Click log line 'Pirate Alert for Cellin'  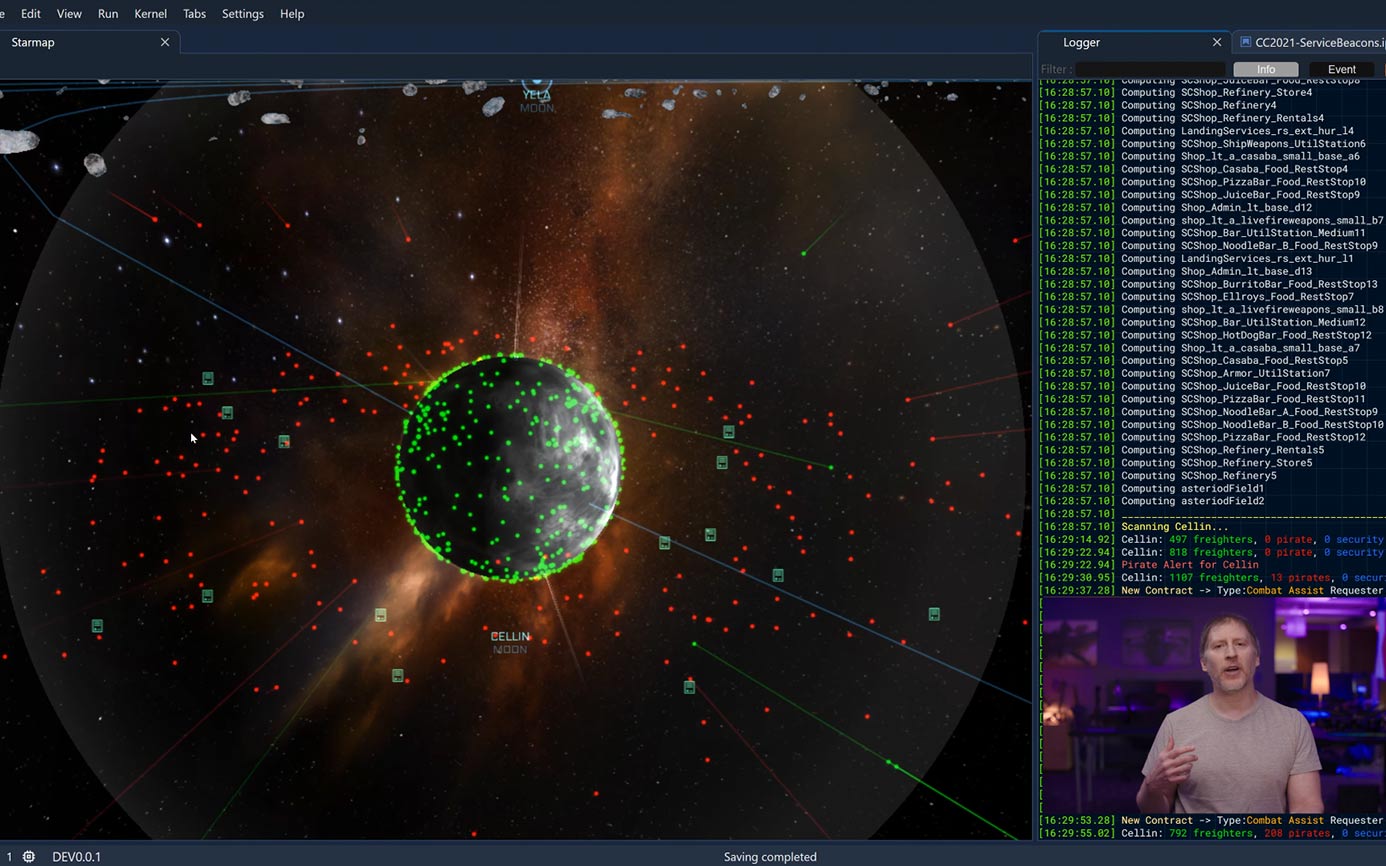pyautogui.click(x=1190, y=565)
